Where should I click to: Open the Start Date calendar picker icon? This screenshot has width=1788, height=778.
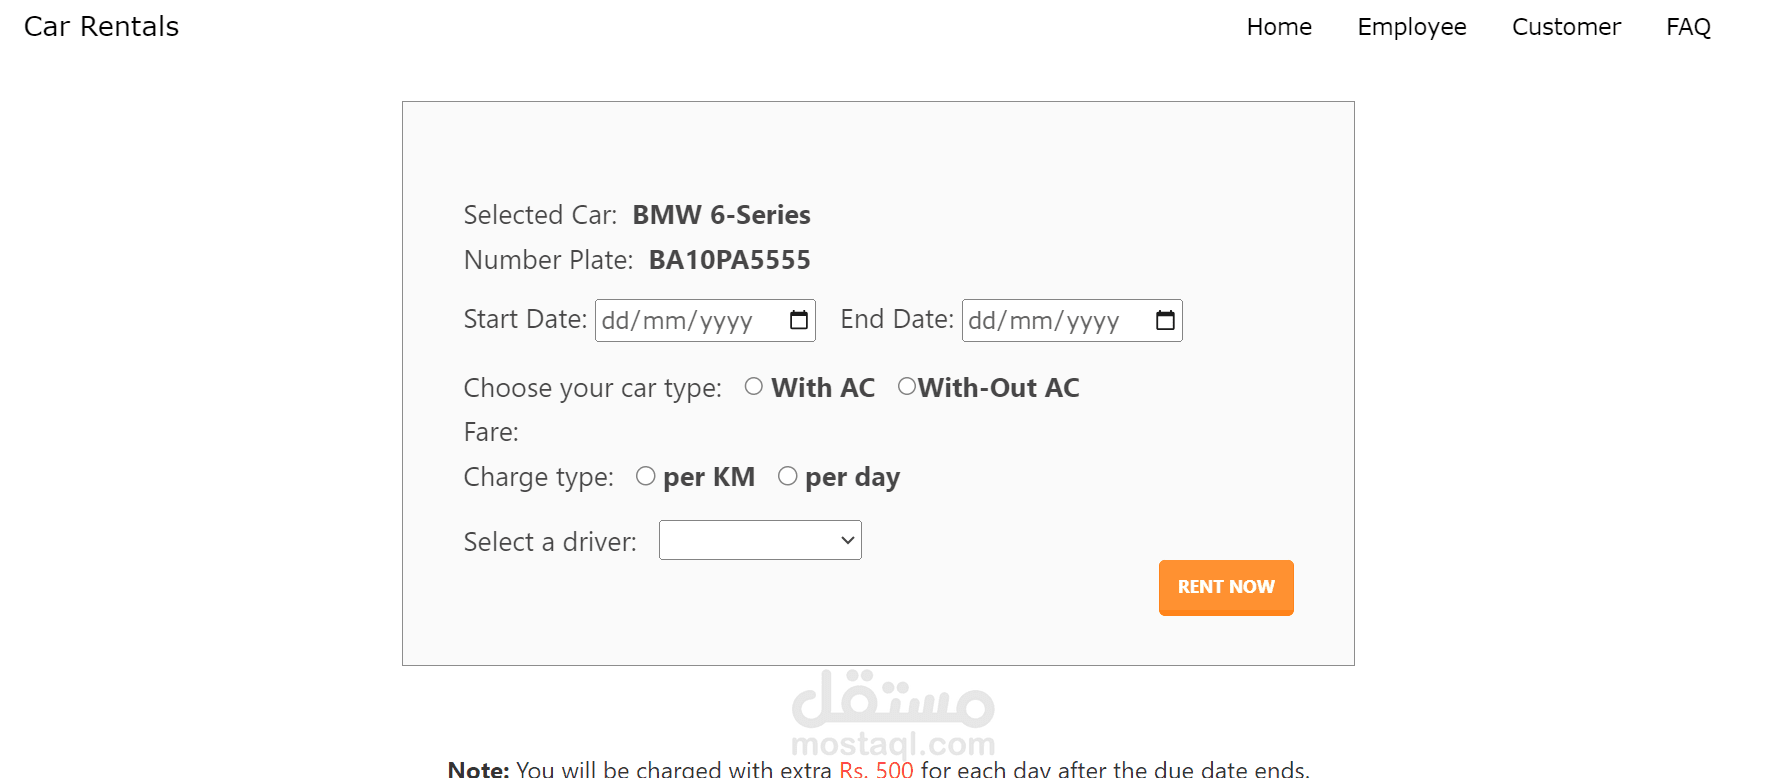pyautogui.click(x=799, y=320)
